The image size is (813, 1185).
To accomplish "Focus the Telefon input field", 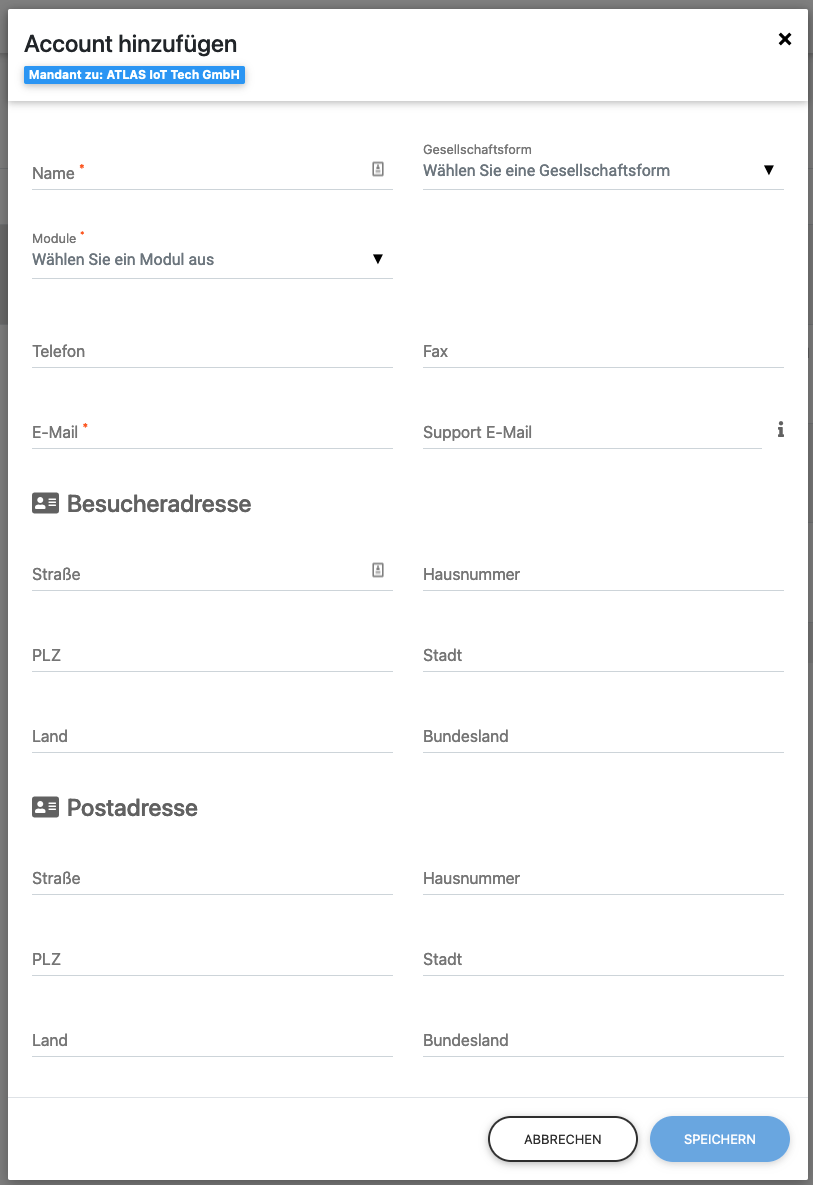I will [x=212, y=352].
